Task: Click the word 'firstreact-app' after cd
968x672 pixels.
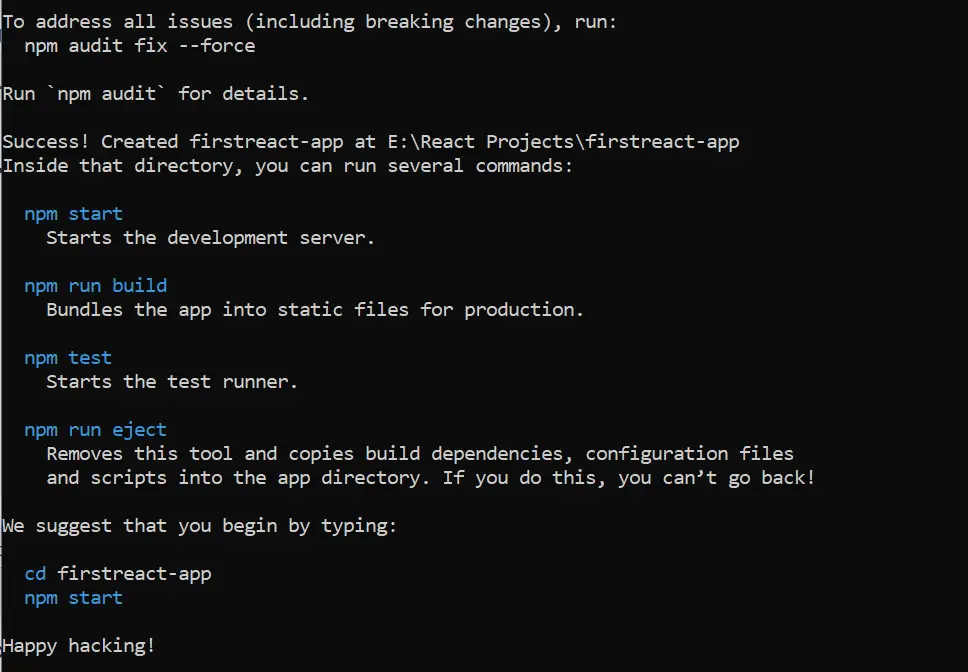Action: (x=135, y=574)
